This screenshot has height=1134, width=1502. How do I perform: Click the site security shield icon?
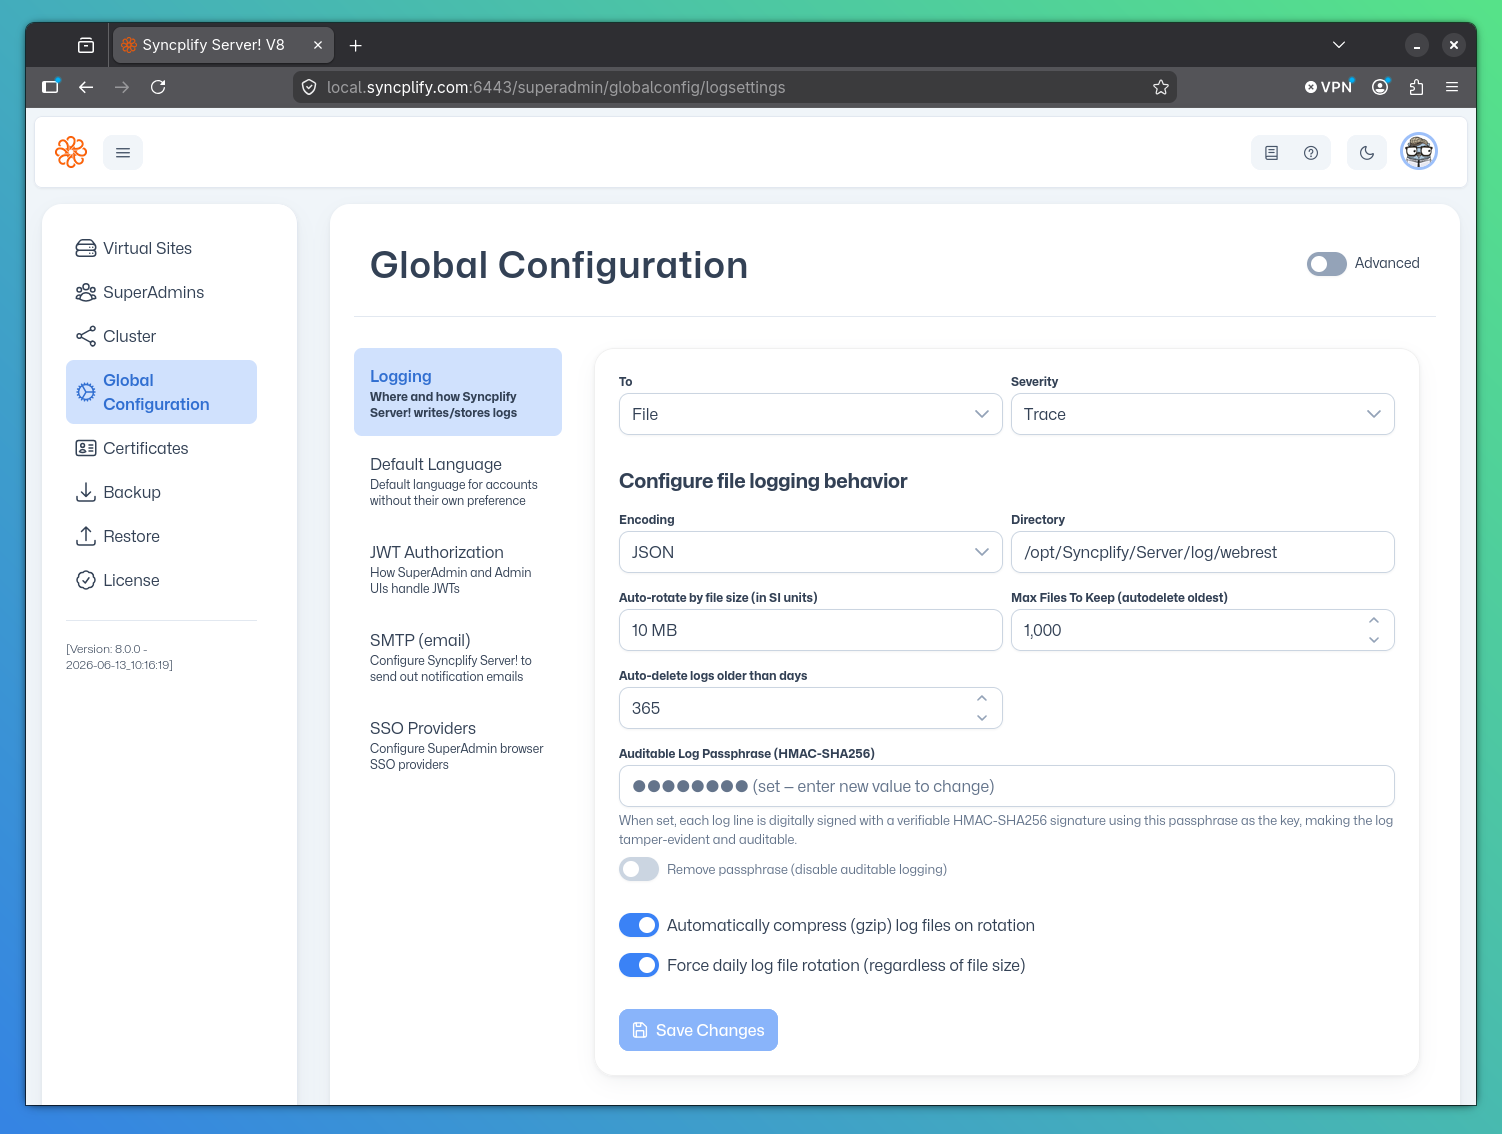click(309, 87)
